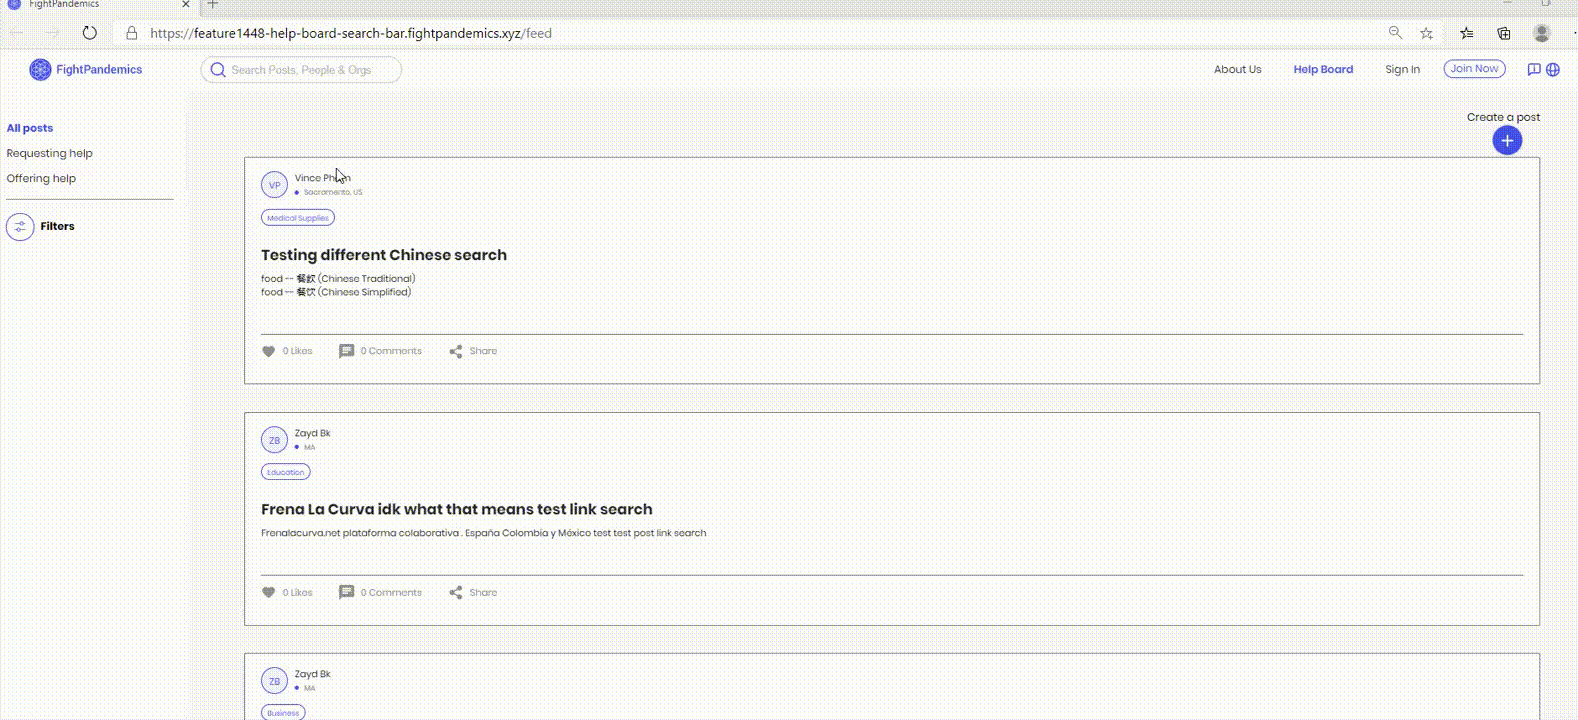Screen dimensions: 1578x720
Task: Click the browser zoom magnifier icon
Action: 1395,33
